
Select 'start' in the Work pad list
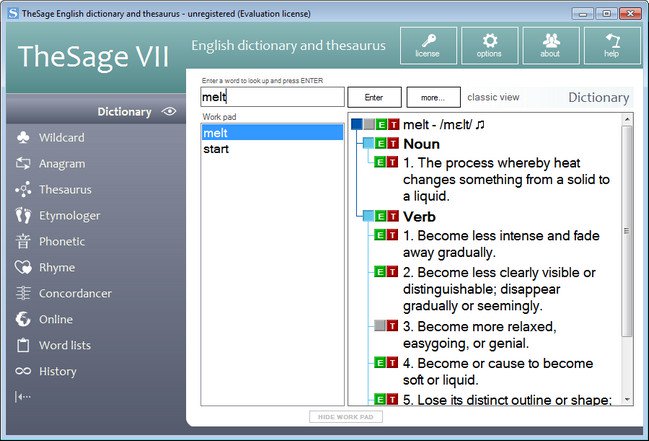(272, 149)
